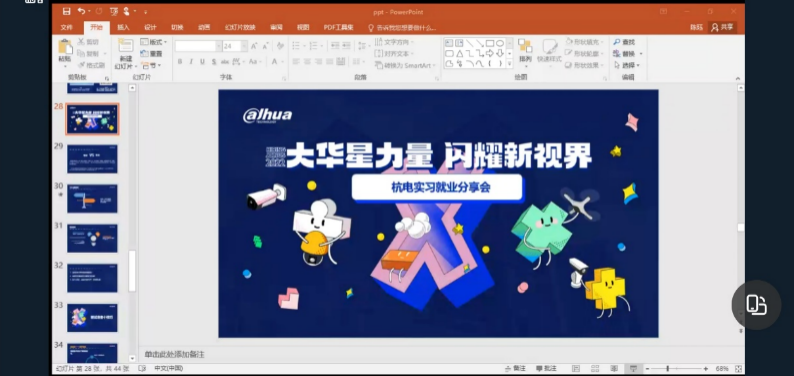This screenshot has width=794, height=376.
Task: Cut selection with 剪切 scissors
Action: pyautogui.click(x=88, y=42)
